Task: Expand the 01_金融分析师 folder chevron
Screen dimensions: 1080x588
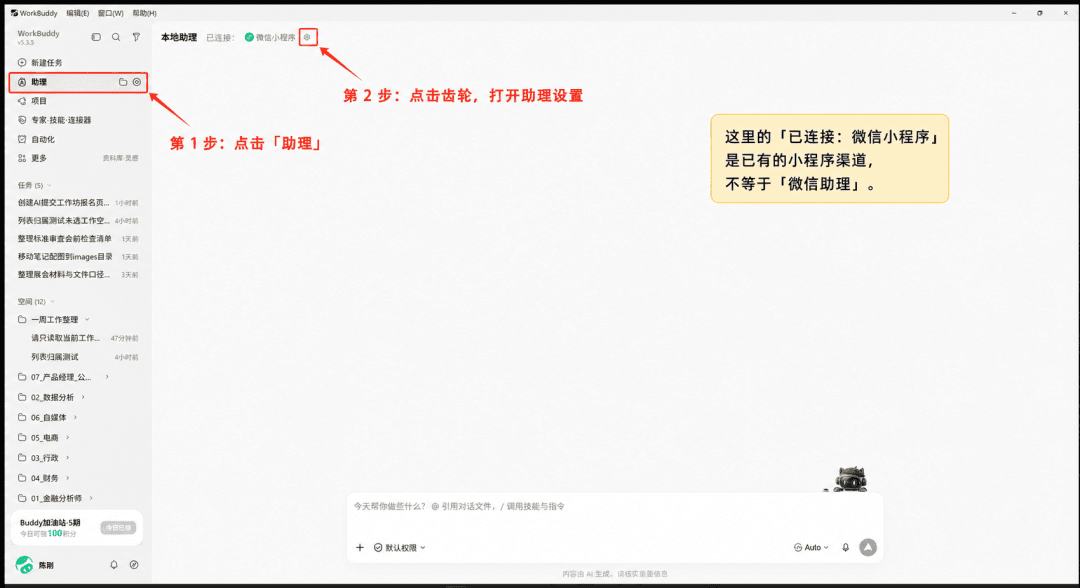Action: 91,498
